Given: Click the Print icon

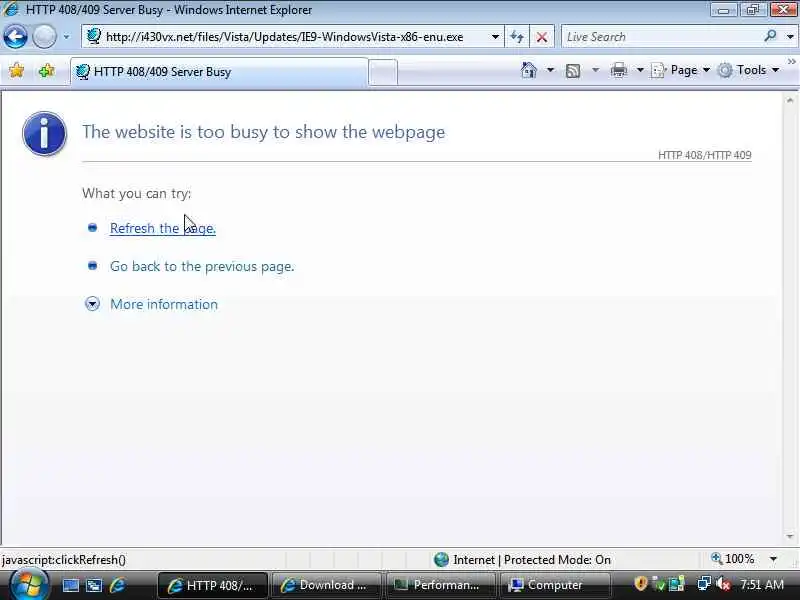Looking at the screenshot, I should 618,70.
